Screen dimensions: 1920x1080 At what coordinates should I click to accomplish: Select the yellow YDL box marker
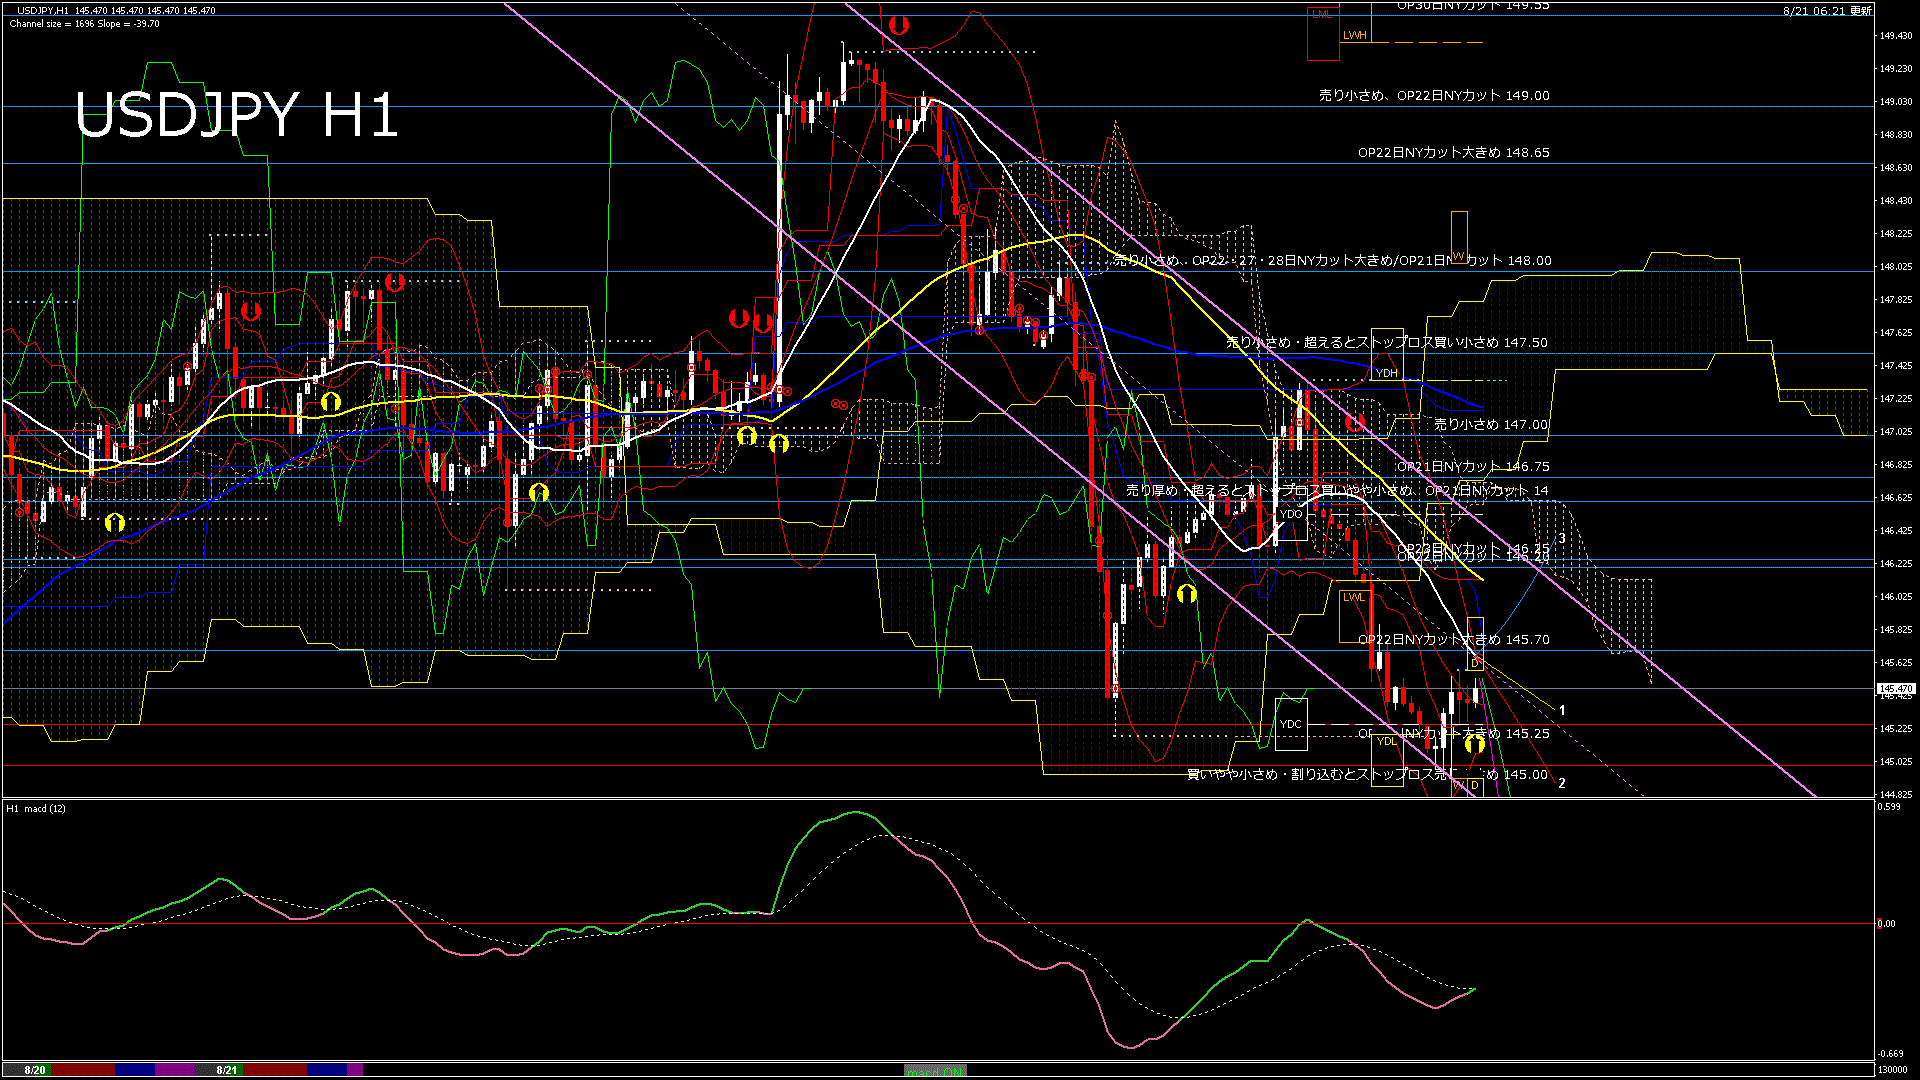pos(1386,741)
